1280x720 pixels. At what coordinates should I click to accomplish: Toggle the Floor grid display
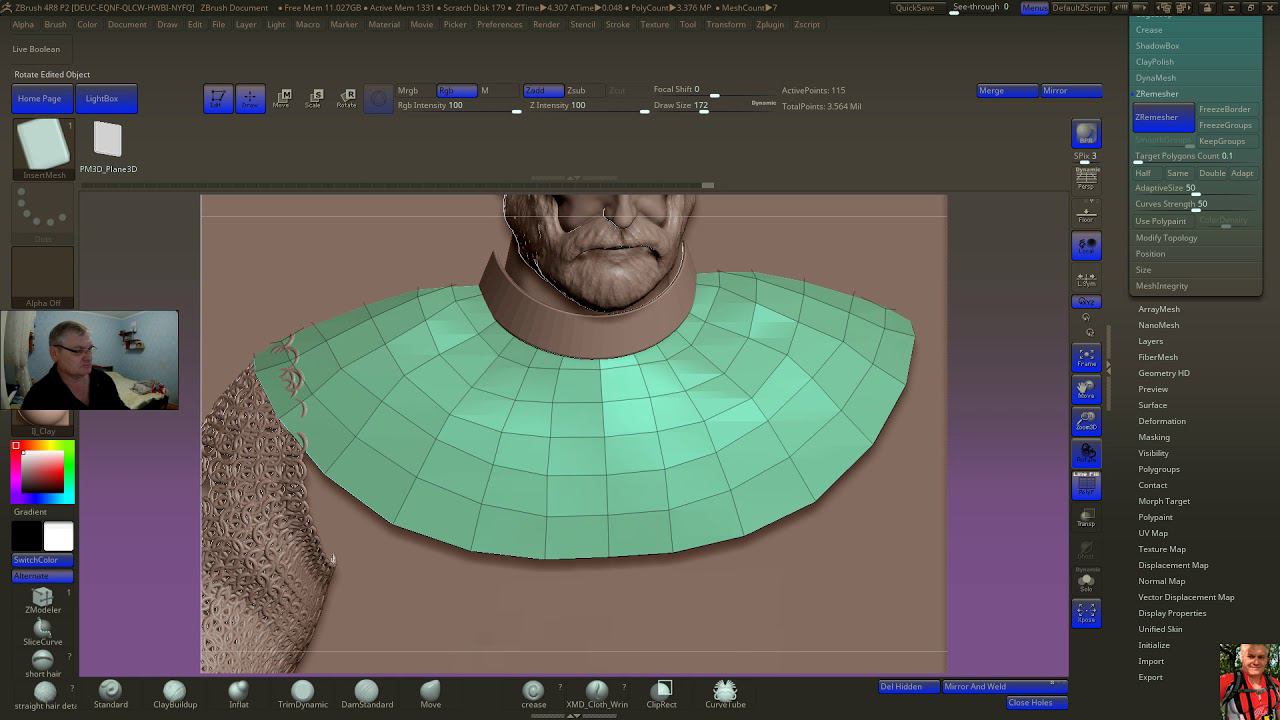(x=1086, y=214)
